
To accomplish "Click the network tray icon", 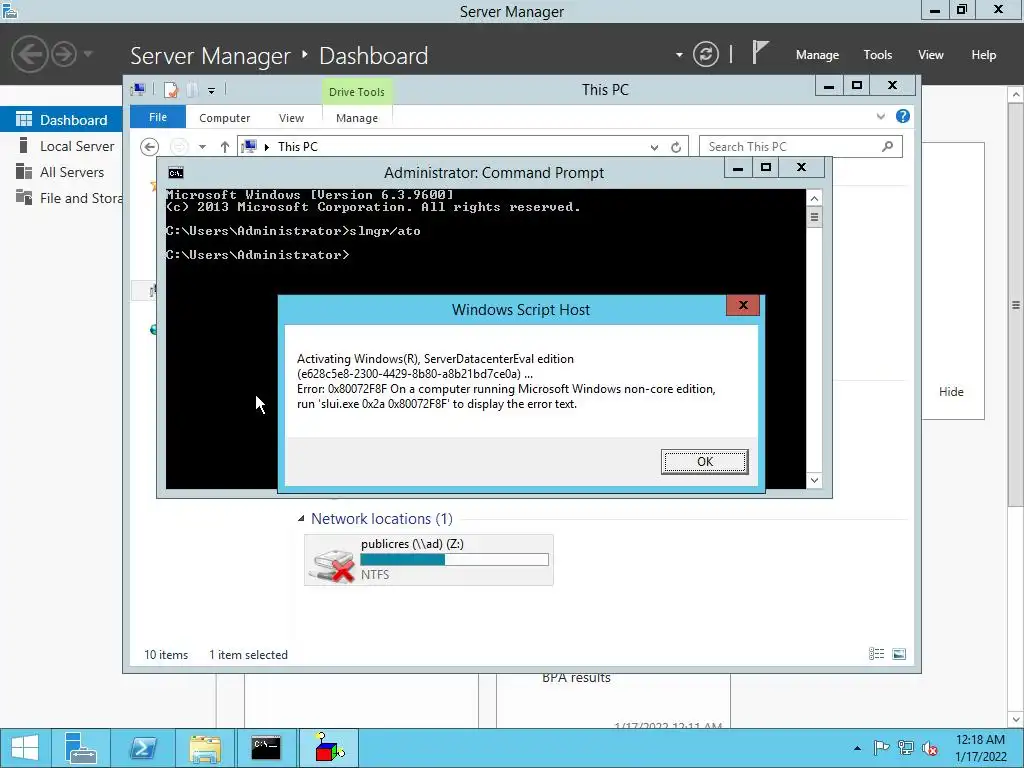I will click(905, 748).
